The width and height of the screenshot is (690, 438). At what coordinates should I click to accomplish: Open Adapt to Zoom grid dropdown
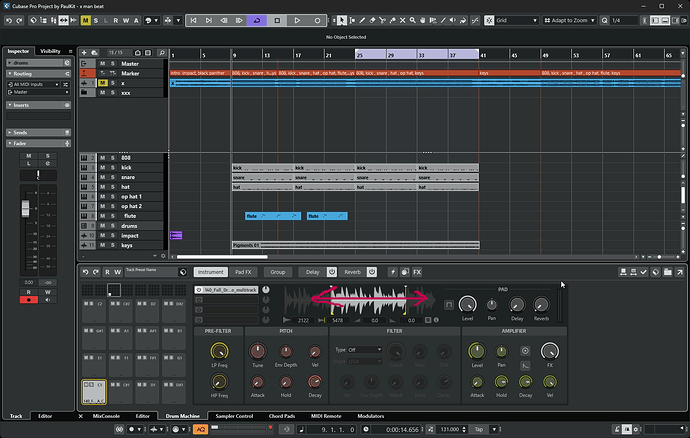click(x=569, y=20)
